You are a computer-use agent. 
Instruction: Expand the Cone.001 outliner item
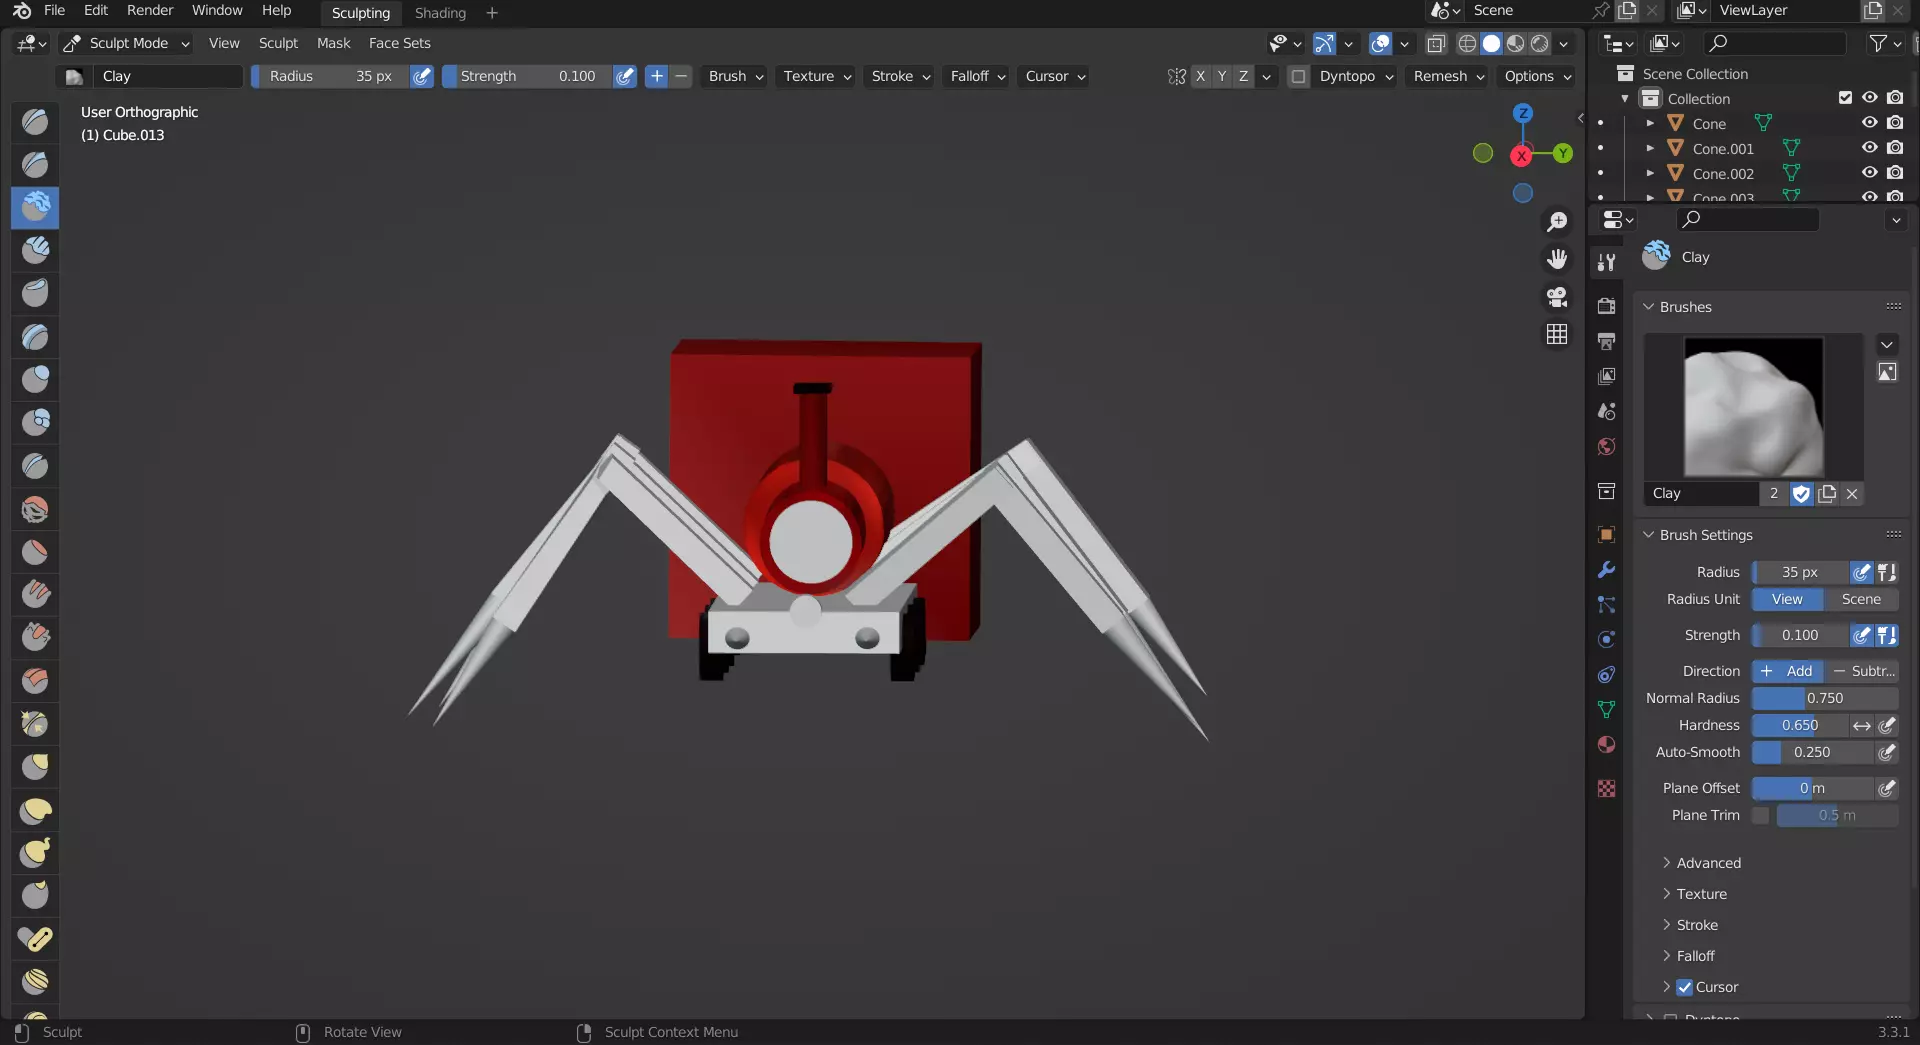1650,148
